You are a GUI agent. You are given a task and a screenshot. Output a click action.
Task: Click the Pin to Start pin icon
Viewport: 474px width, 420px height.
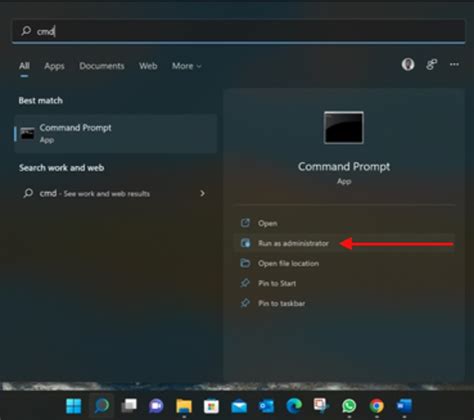pos(245,283)
